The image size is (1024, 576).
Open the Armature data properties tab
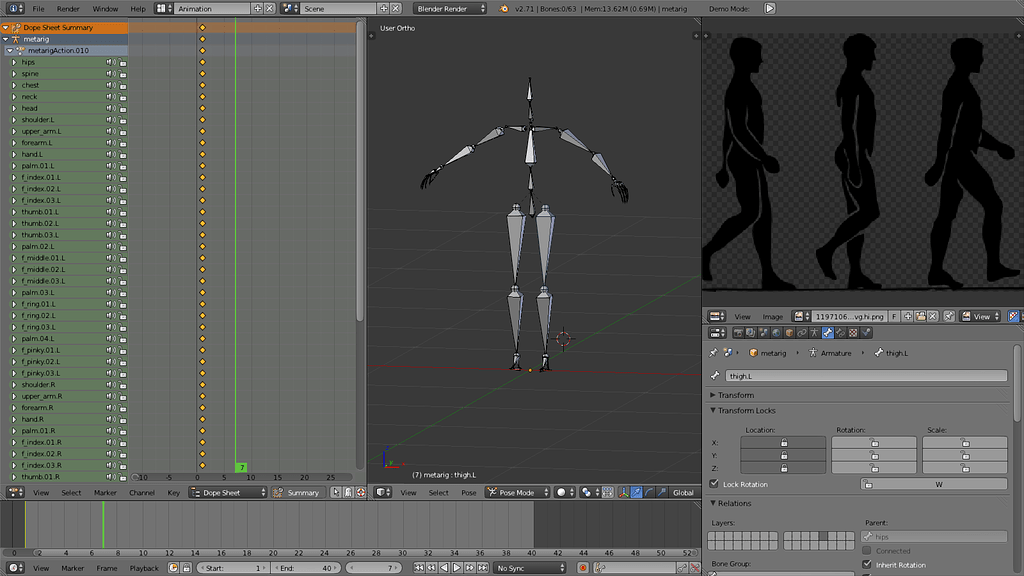point(814,333)
